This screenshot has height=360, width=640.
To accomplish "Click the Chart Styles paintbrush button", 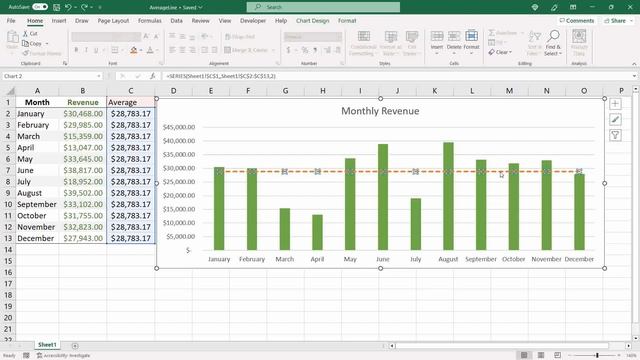I will pyautogui.click(x=615, y=119).
